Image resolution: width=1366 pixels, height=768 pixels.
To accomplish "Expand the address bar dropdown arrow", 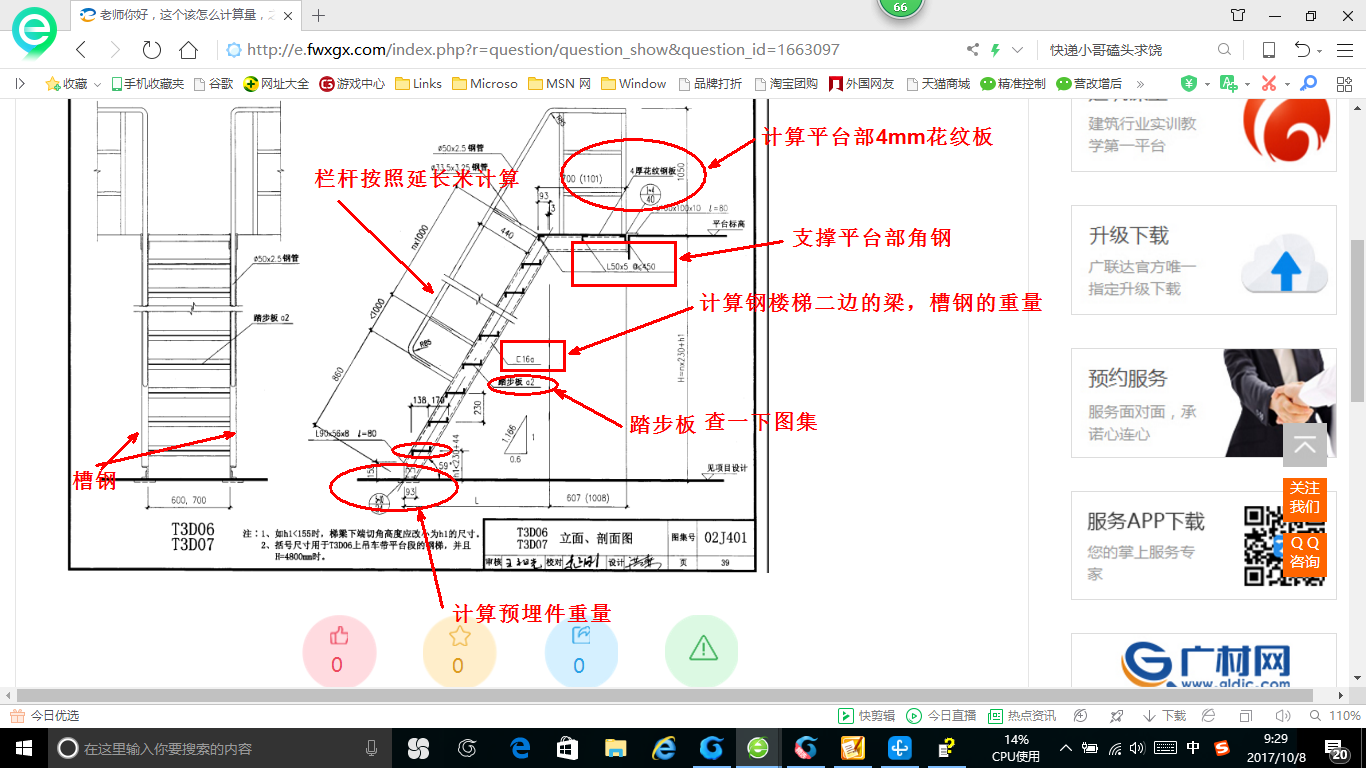I will click(1018, 50).
